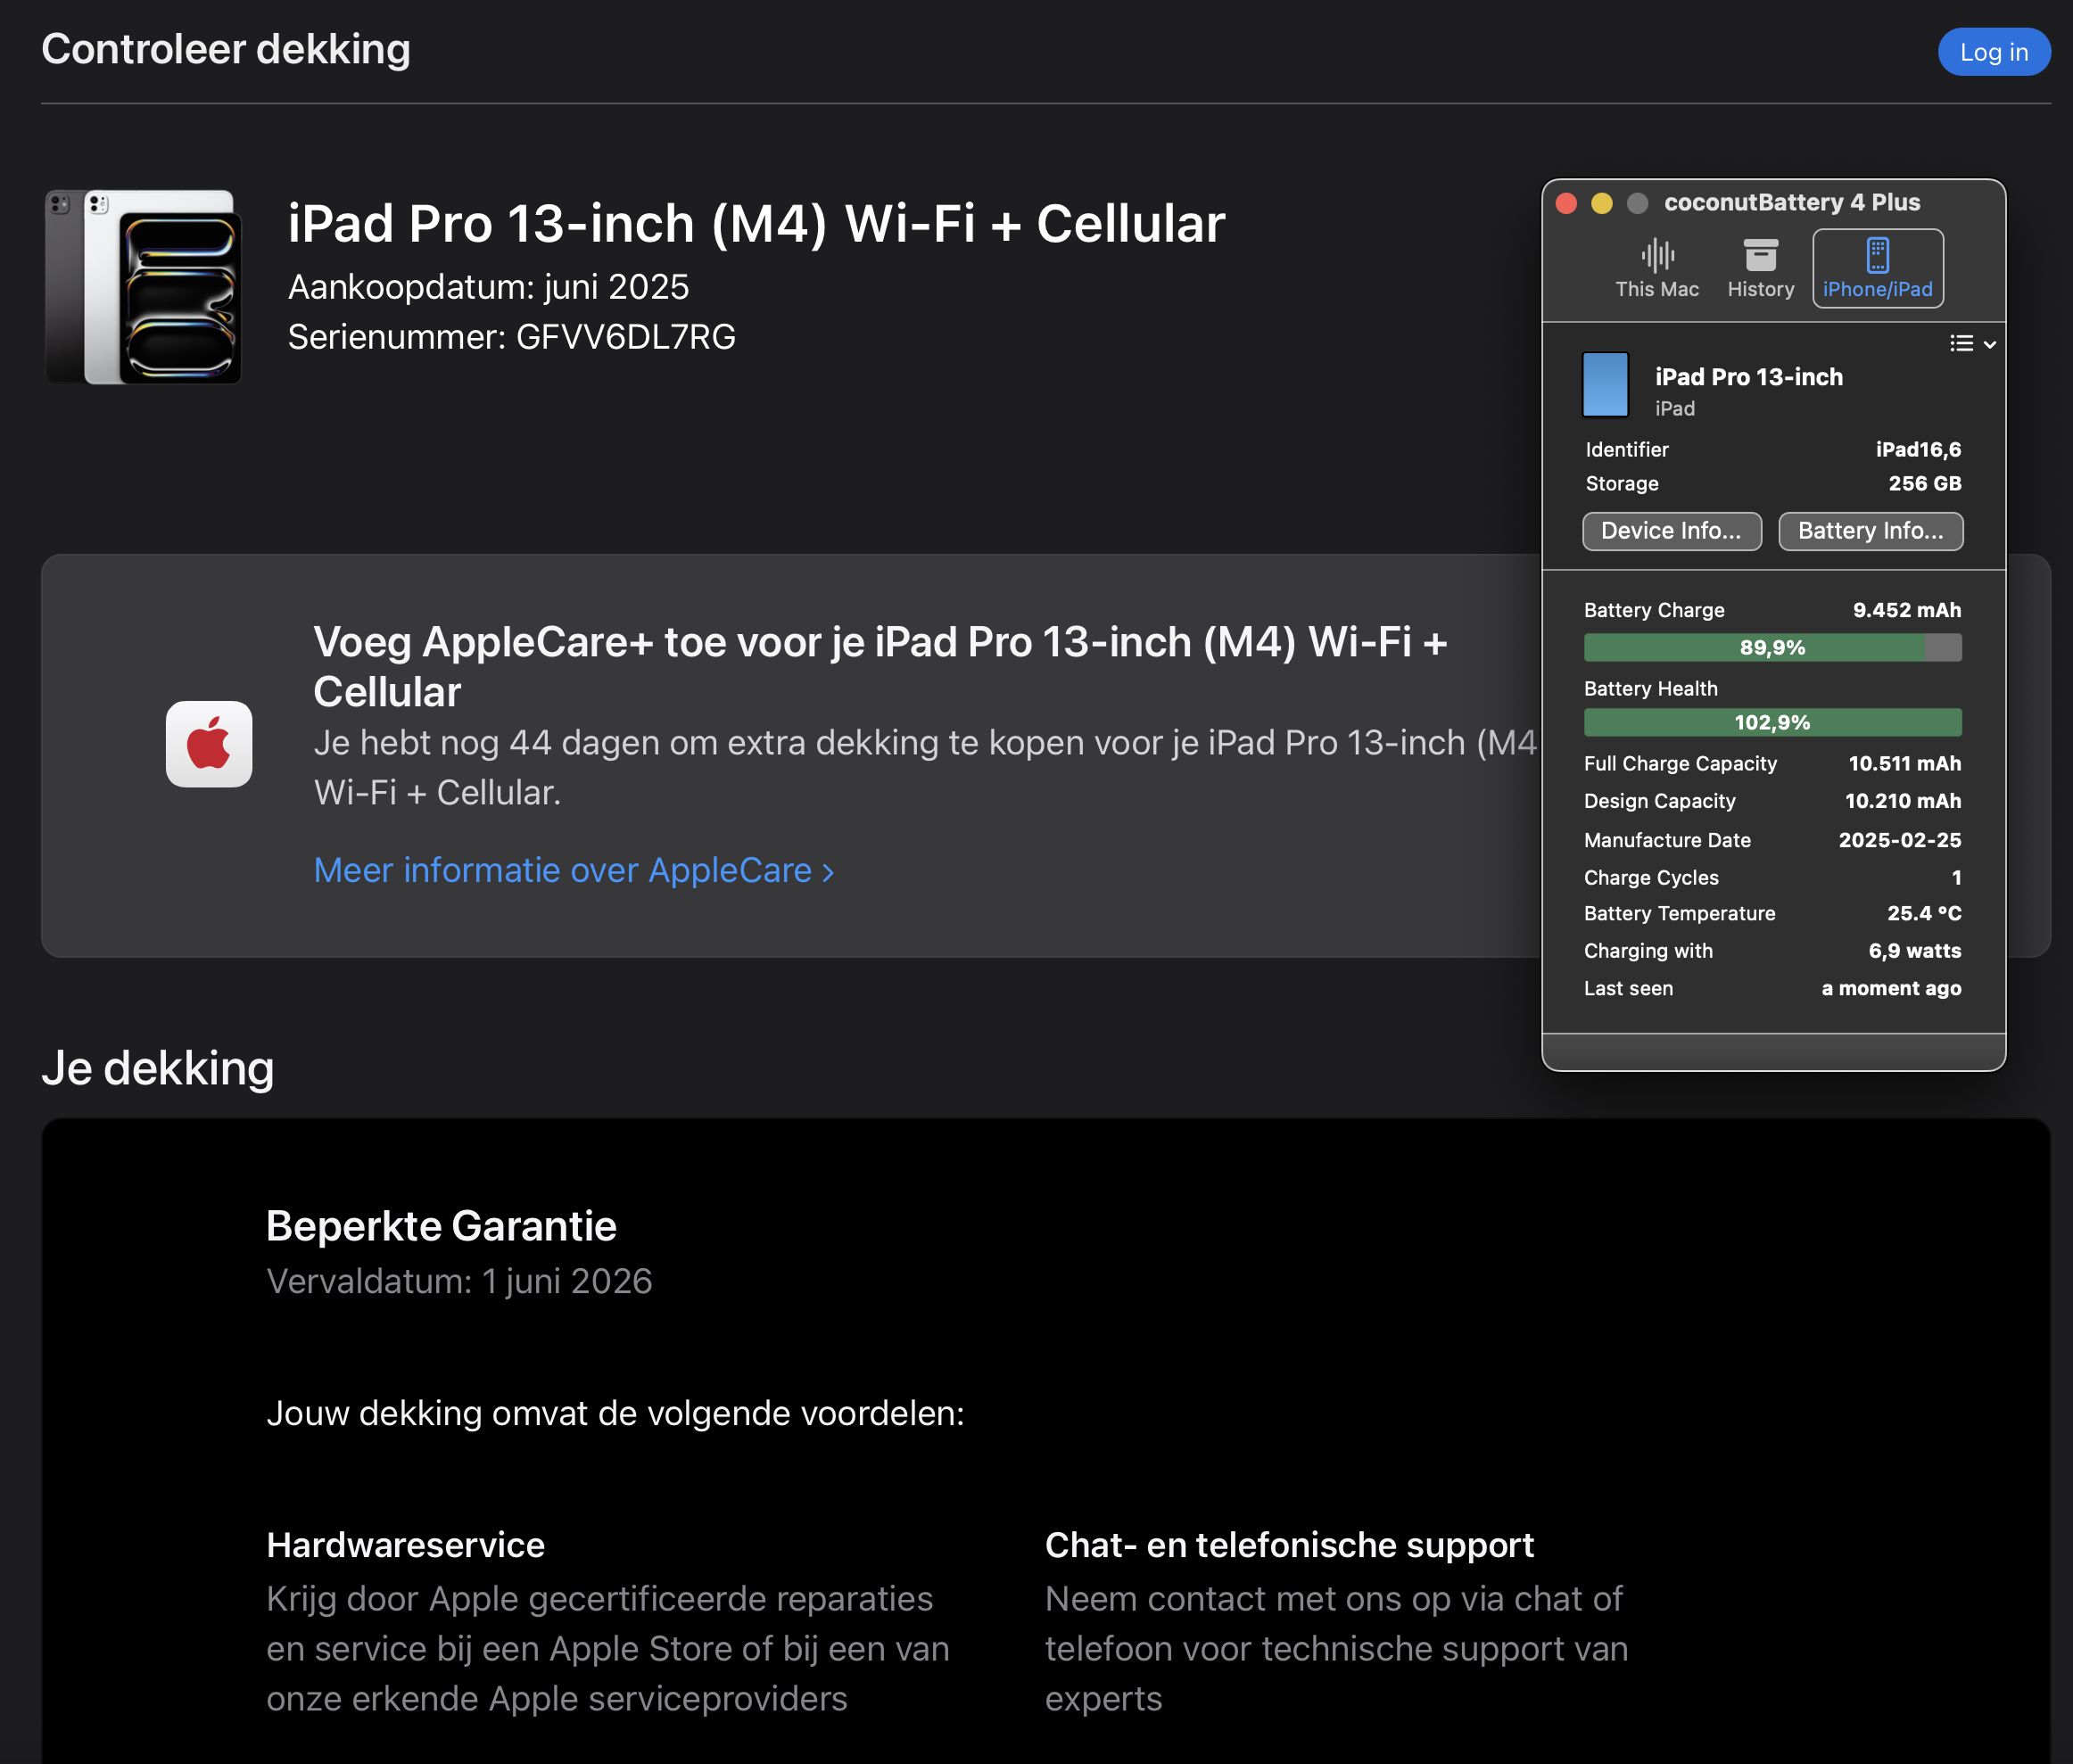Click the Battery Charge 89,9% progress bar
Screen dimensions: 2073x1764
coord(1772,648)
